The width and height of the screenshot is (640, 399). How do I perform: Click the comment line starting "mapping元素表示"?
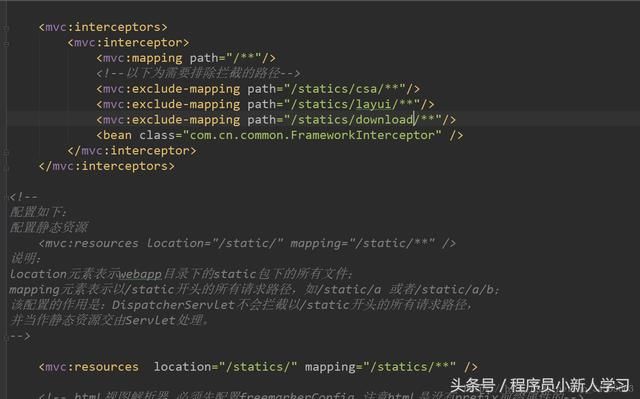point(254,290)
